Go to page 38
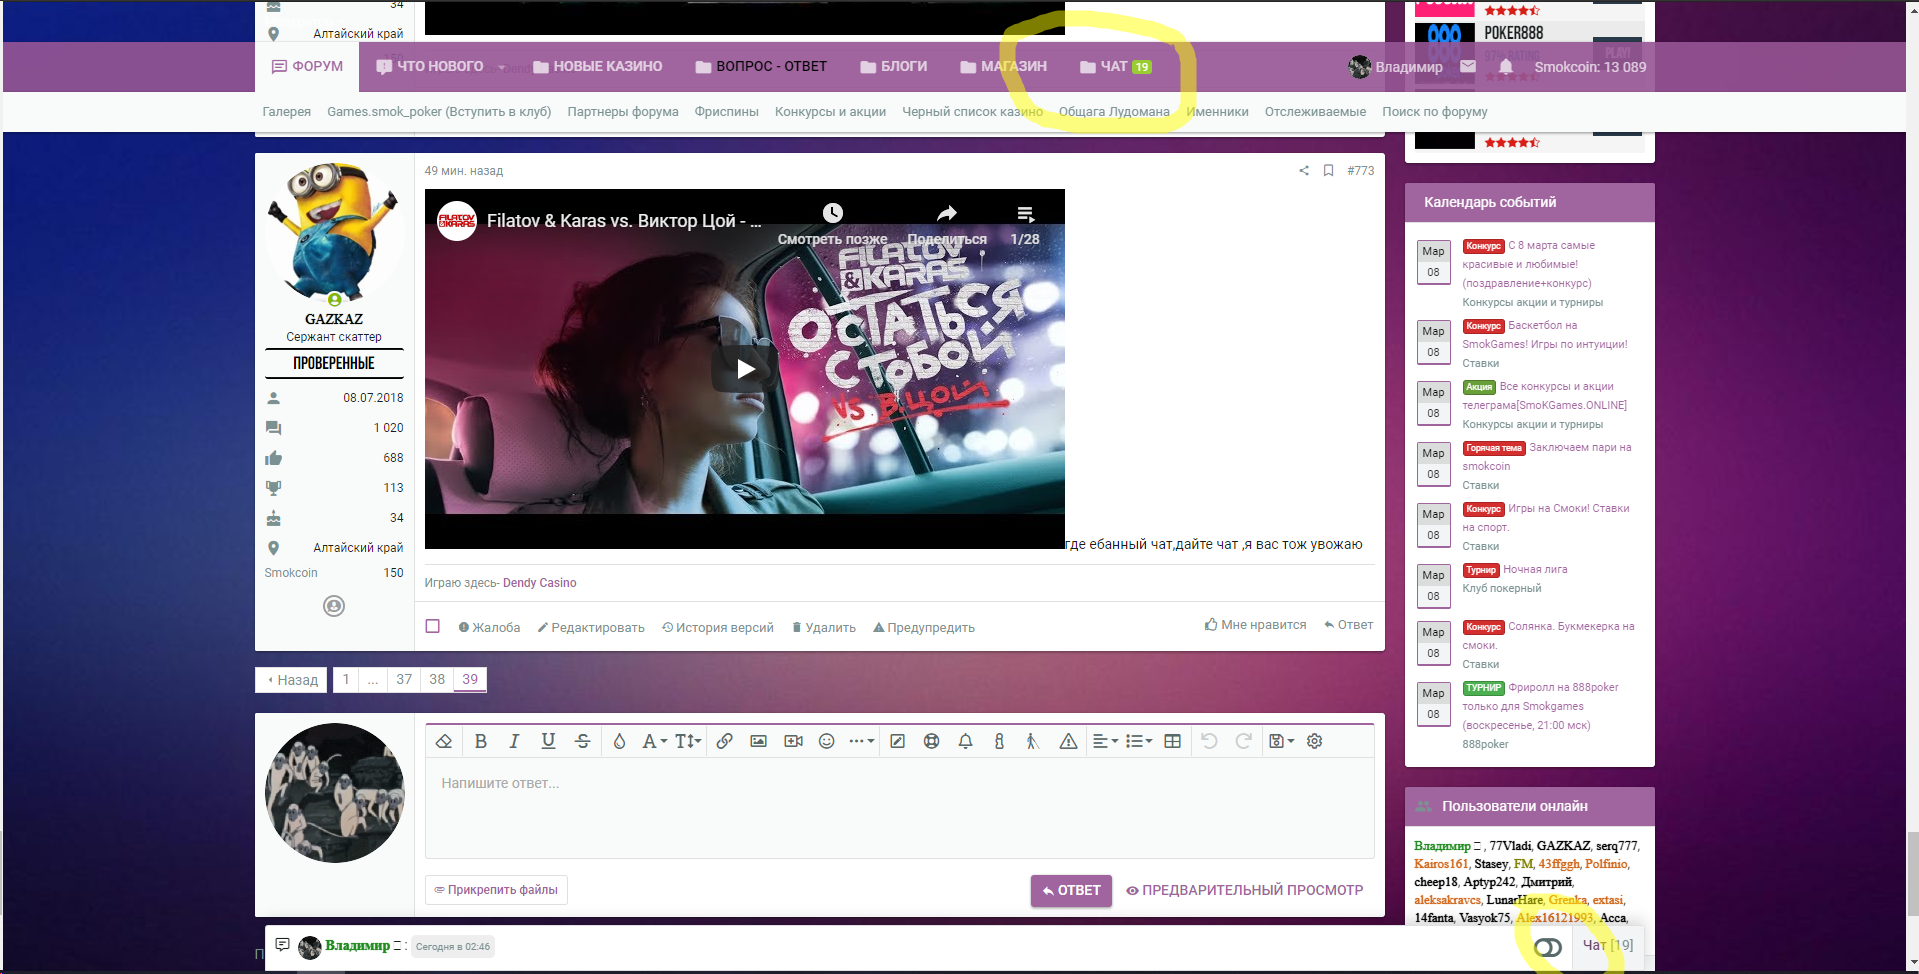1919x974 pixels. [x=437, y=679]
